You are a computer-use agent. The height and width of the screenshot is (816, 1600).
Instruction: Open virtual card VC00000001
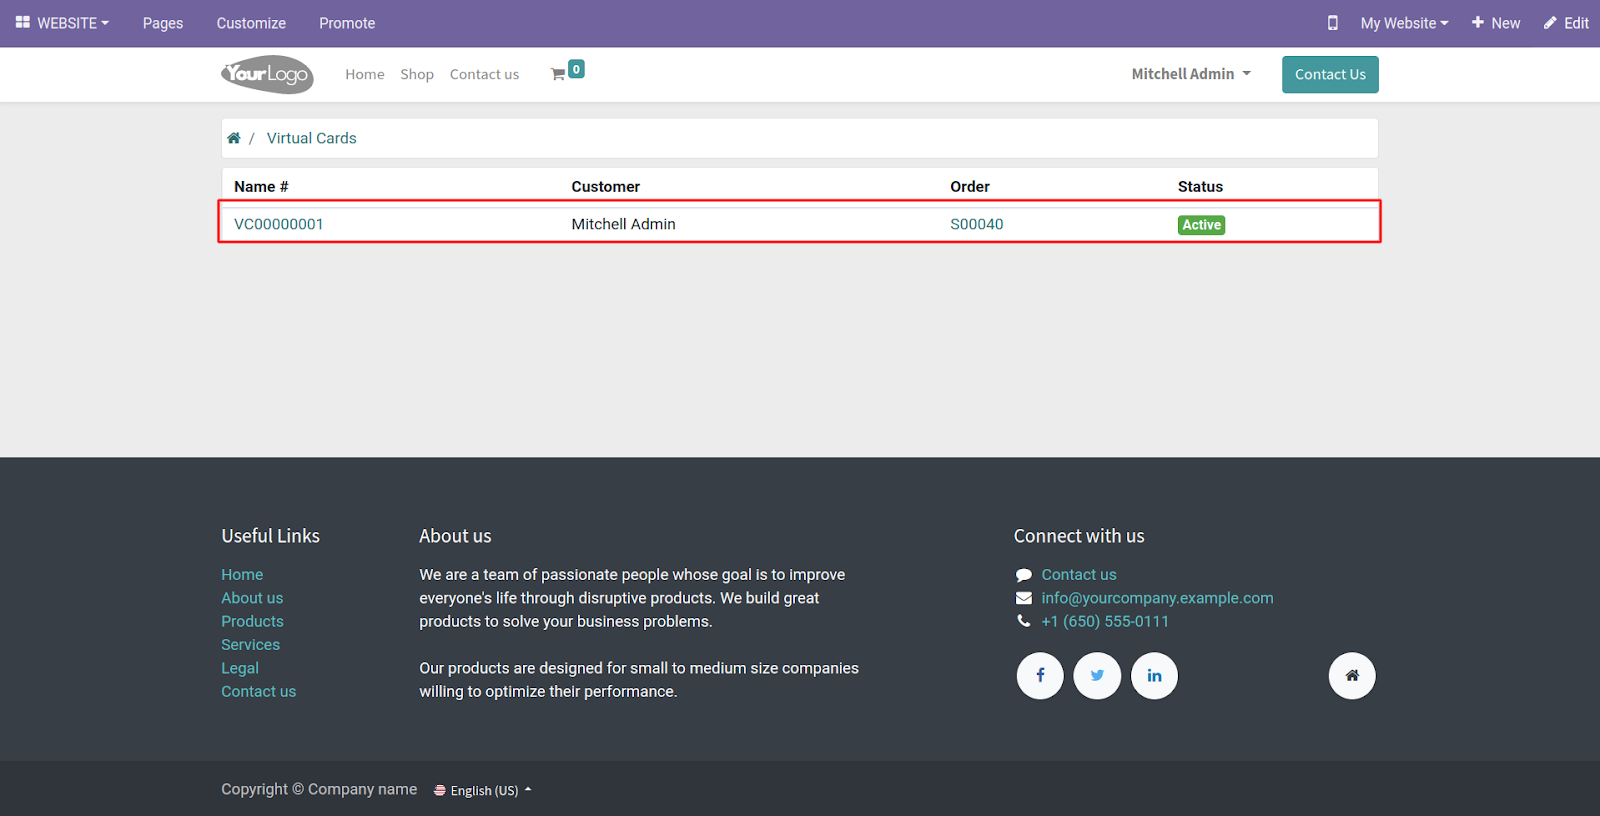tap(279, 224)
